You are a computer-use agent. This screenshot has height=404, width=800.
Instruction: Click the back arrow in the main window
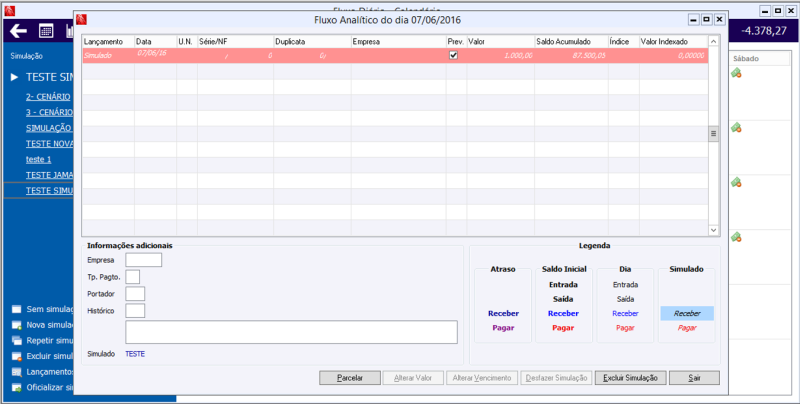18,31
